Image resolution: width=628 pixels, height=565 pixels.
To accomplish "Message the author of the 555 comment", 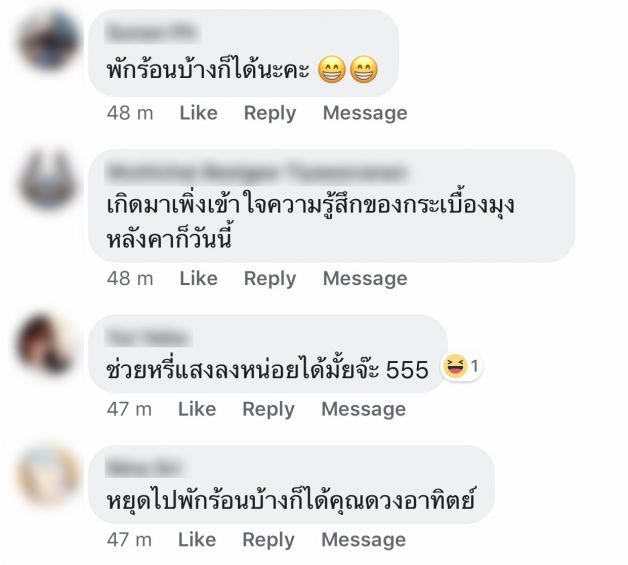I will [363, 410].
